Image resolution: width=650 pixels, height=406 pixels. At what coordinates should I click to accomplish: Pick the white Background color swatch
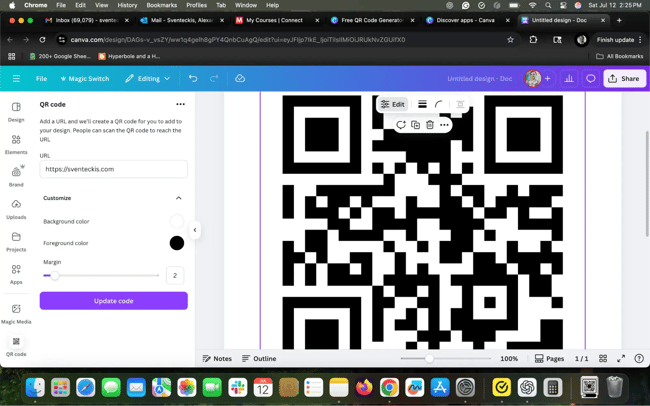(177, 221)
